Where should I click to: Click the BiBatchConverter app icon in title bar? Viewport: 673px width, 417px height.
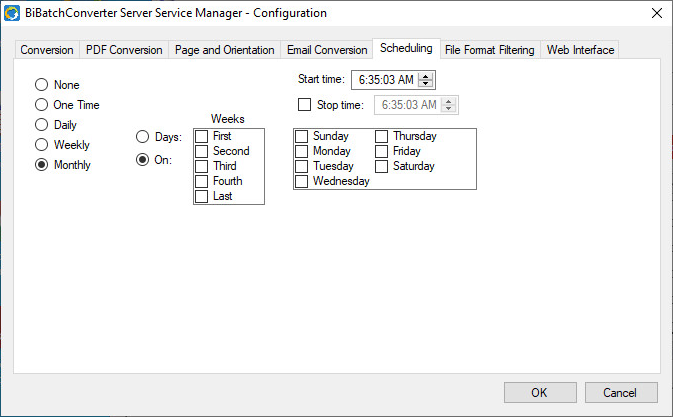(x=13, y=13)
